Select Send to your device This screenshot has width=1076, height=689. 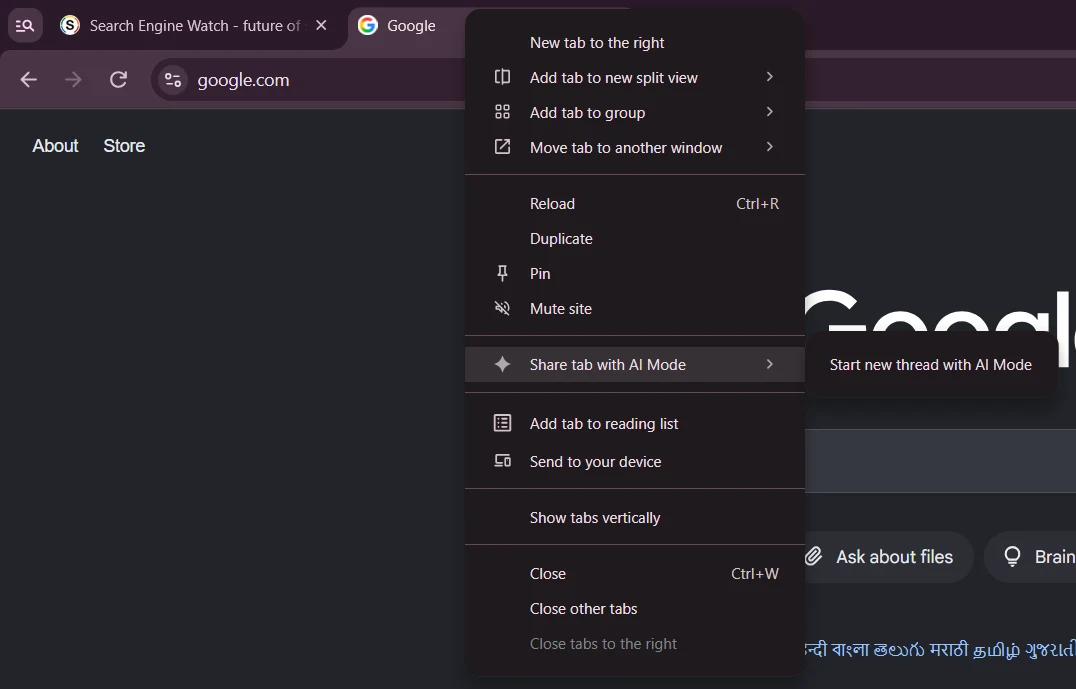coord(635,462)
